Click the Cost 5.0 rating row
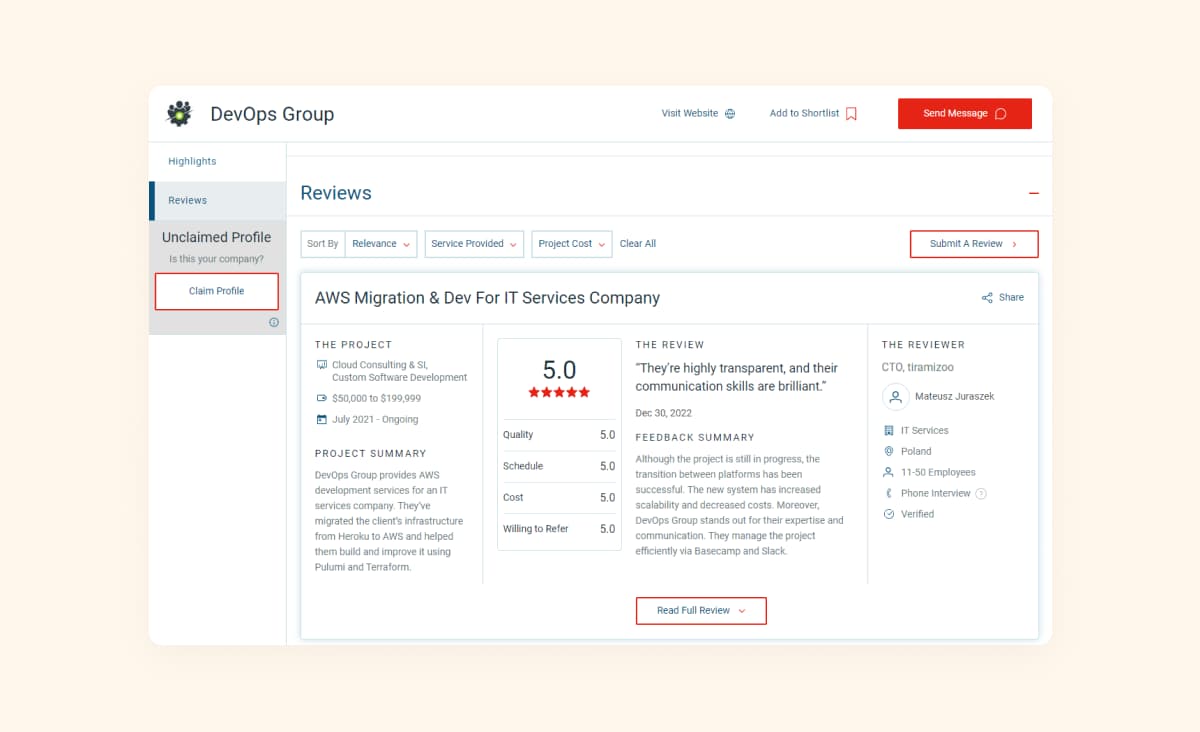Viewport: 1200px width, 732px height. (x=559, y=497)
